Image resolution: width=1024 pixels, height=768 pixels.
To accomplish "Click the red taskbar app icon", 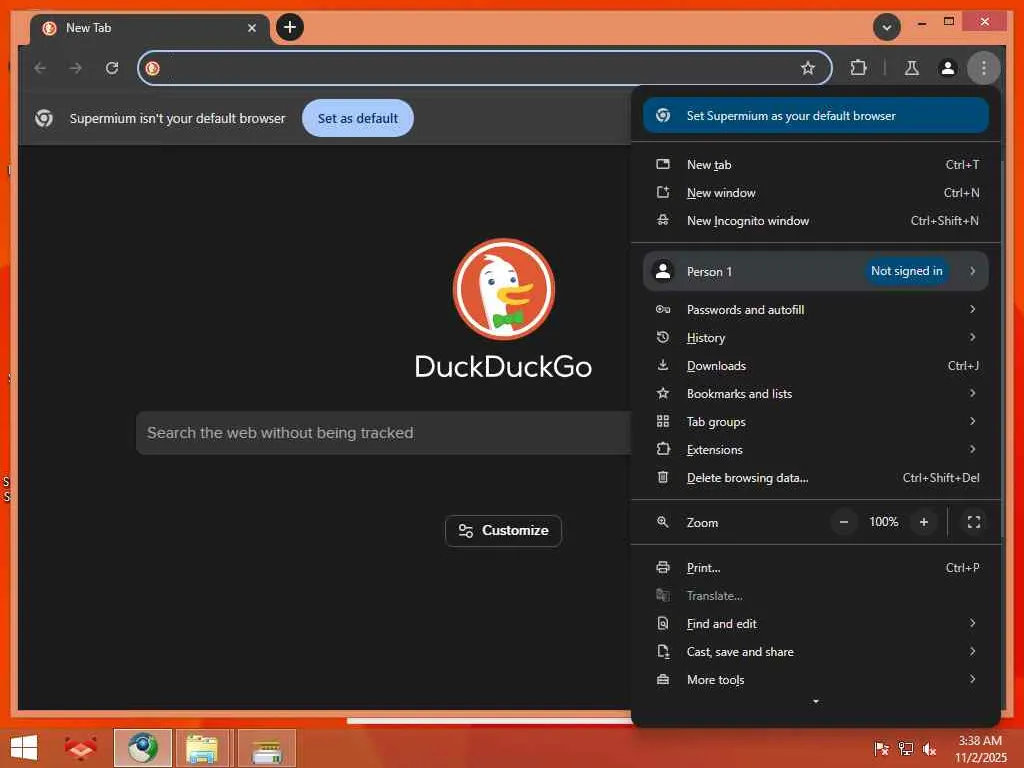I will point(81,748).
